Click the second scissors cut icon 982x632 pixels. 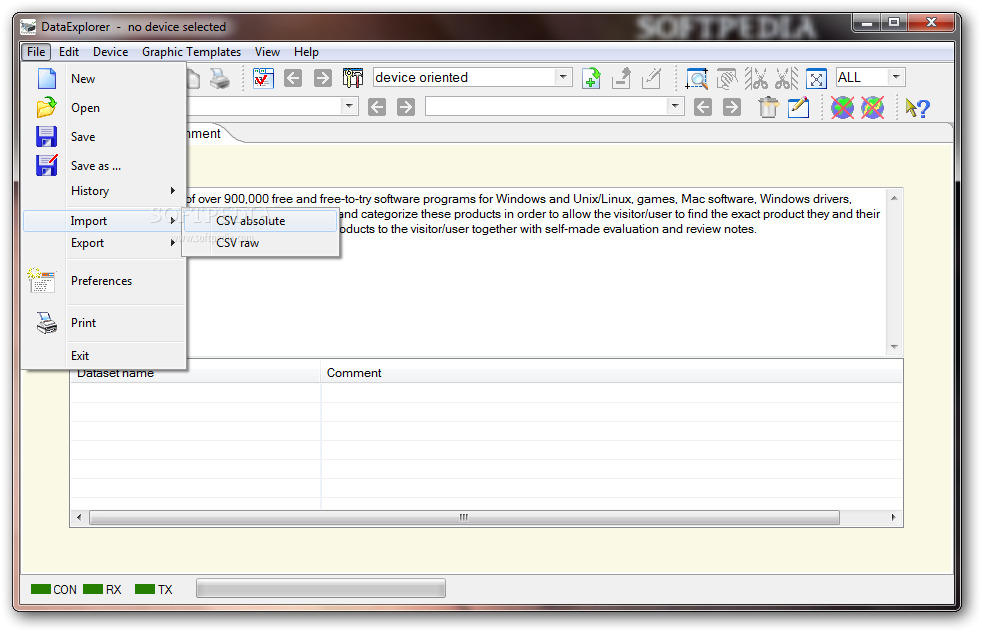[787, 78]
